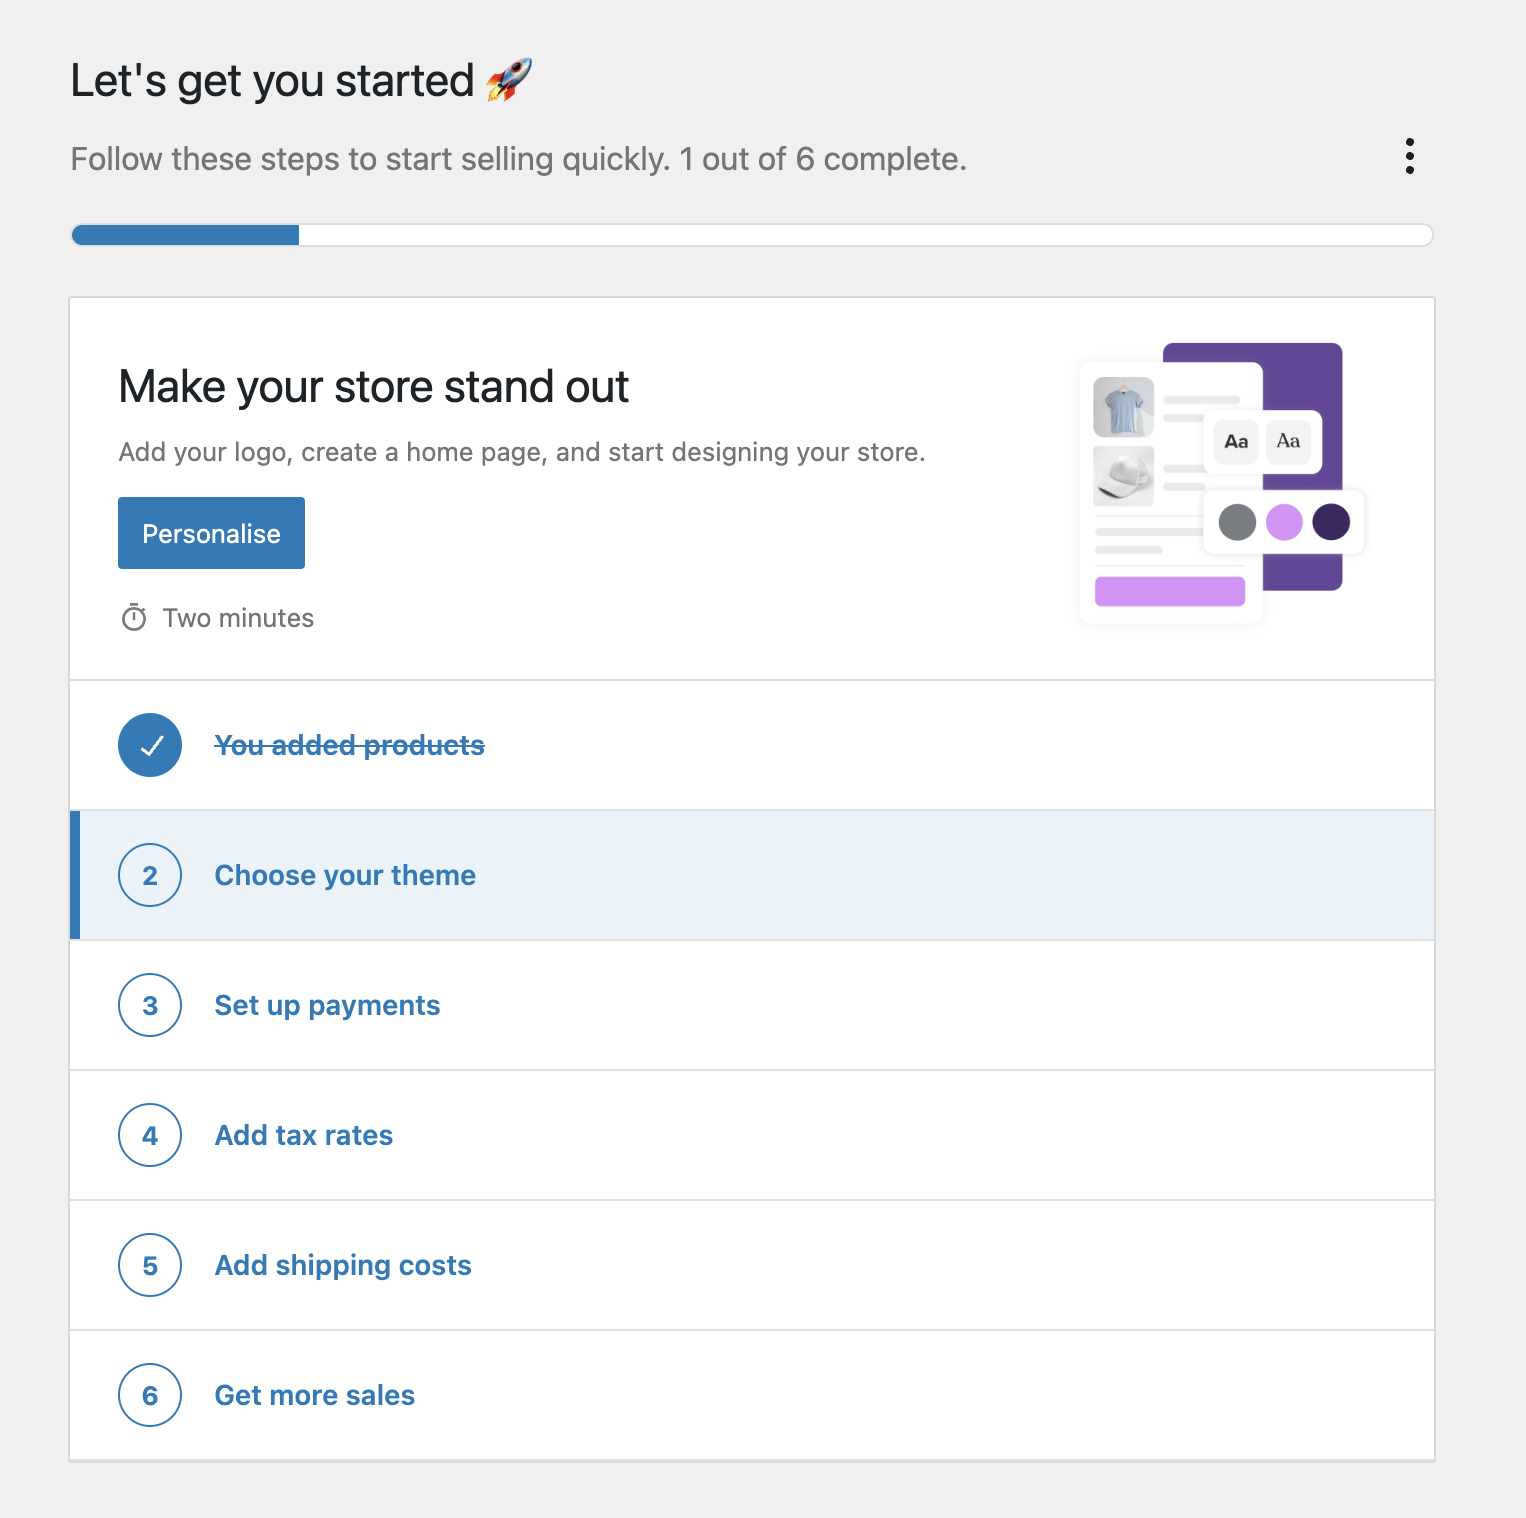Open the task list options kebab menu
This screenshot has height=1518, width=1526.
pos(1410,156)
